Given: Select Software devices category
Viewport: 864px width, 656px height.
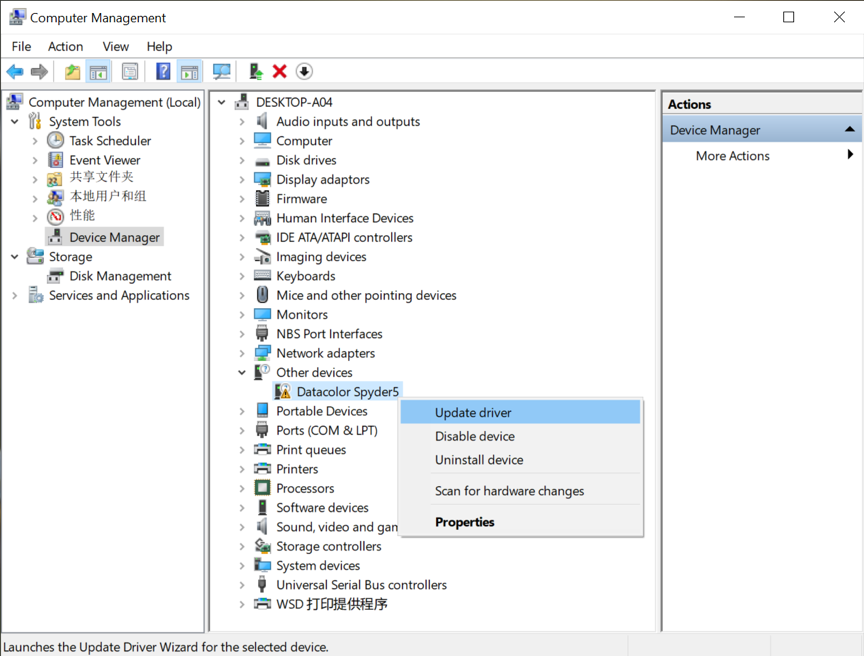Looking at the screenshot, I should [x=322, y=507].
